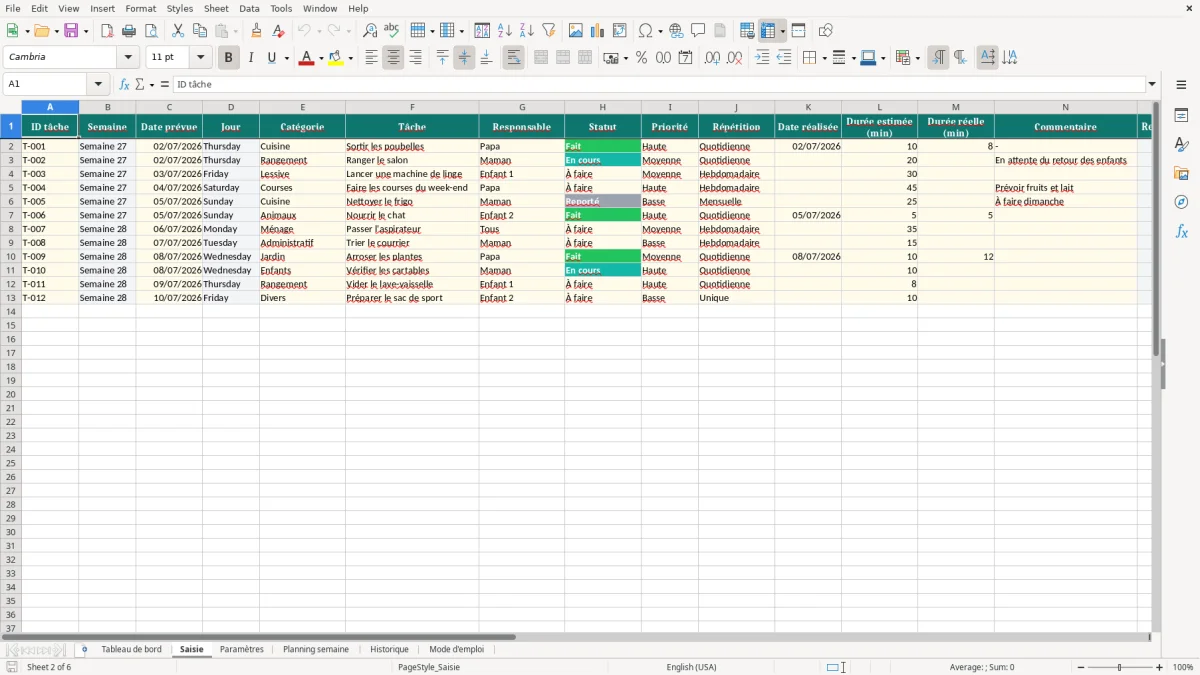
Task: Sort ascending
Action: [505, 31]
